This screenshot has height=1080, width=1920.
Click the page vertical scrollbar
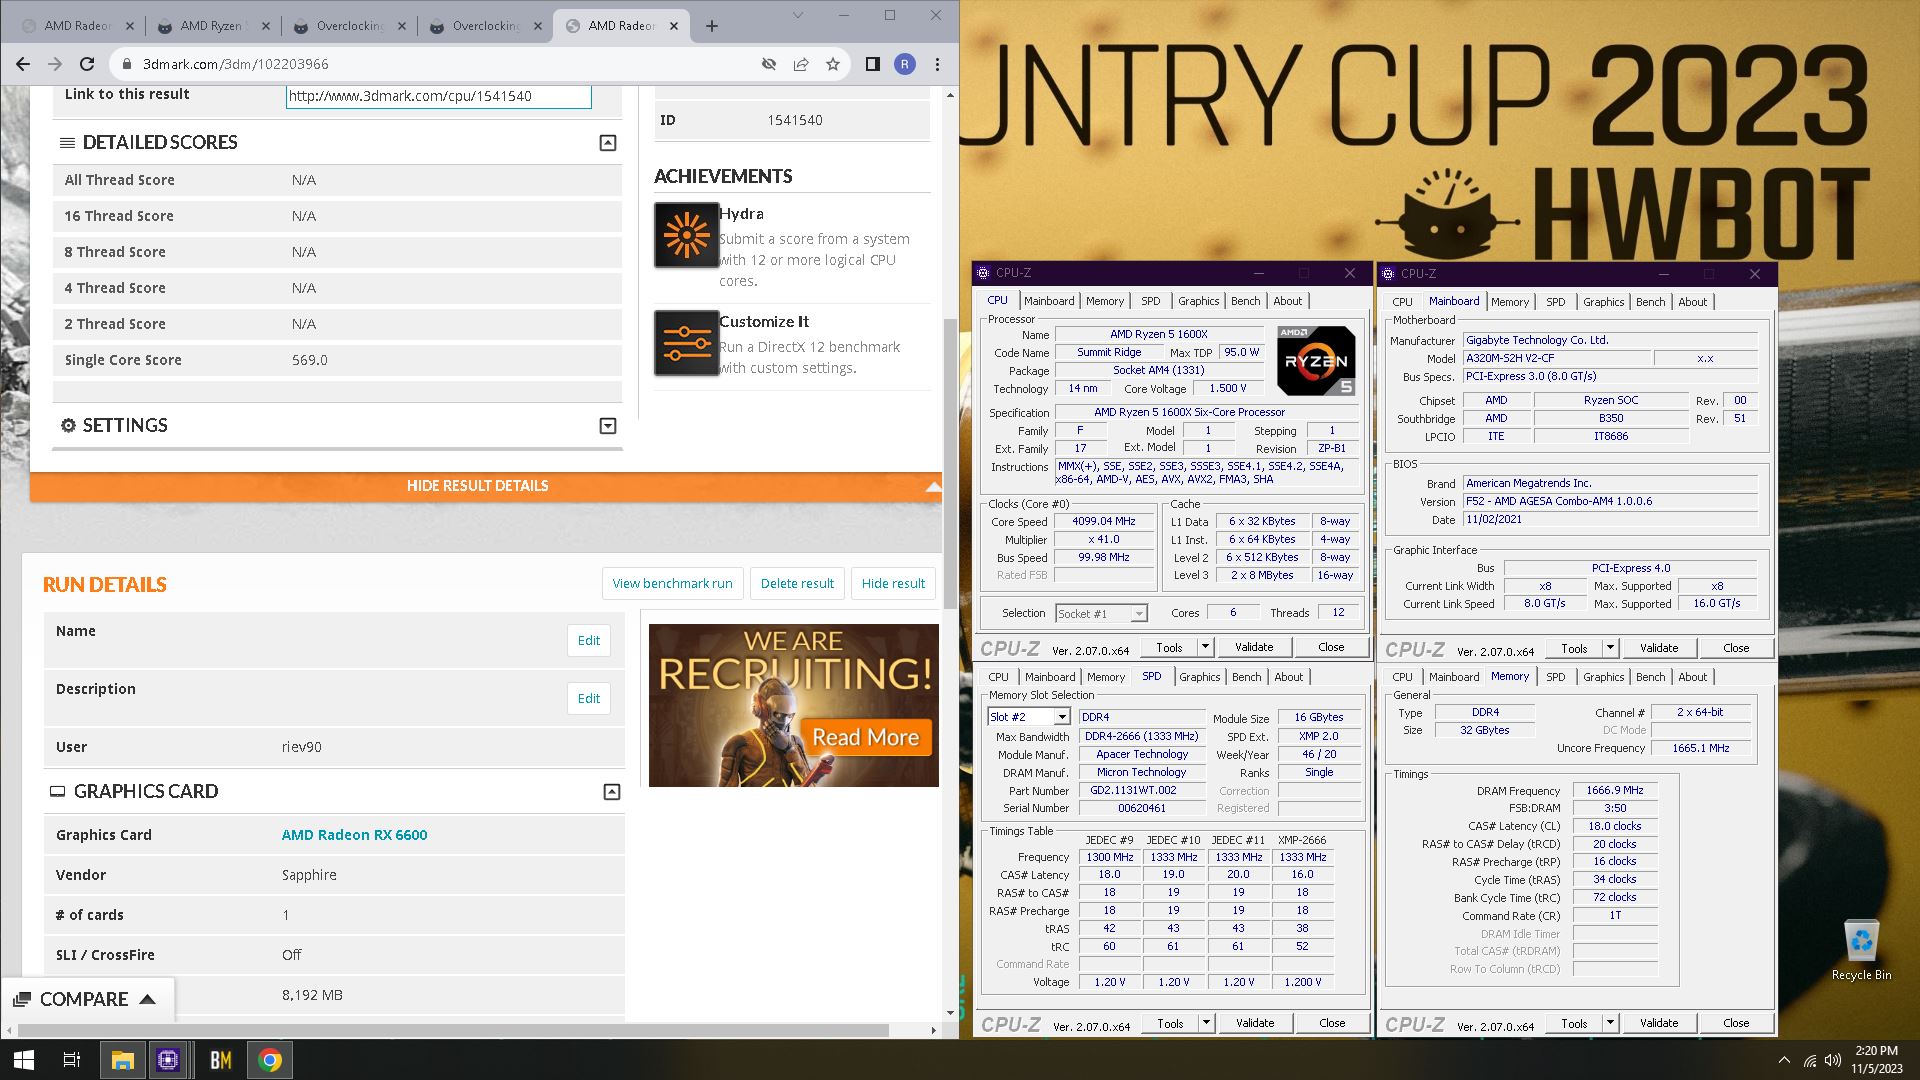950,463
